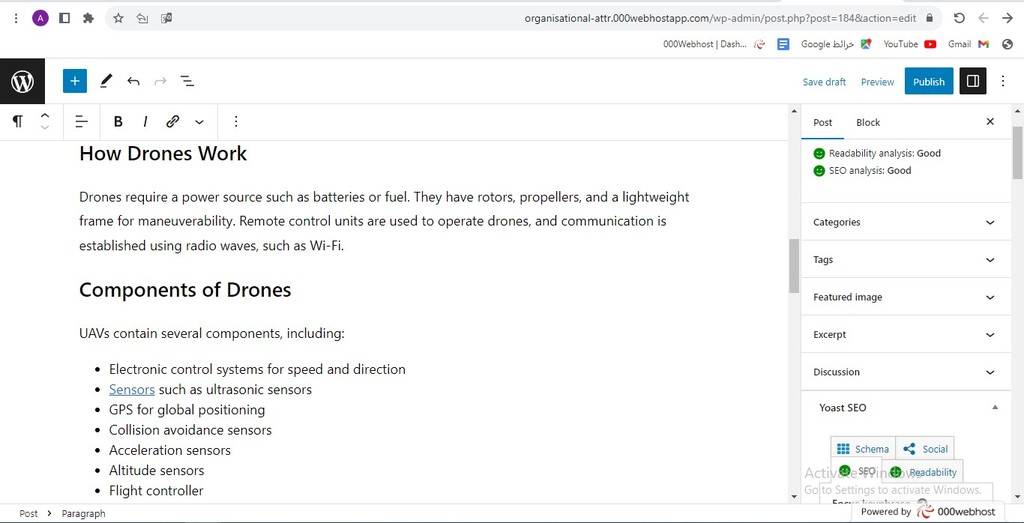Insert a link with the link icon

172,121
